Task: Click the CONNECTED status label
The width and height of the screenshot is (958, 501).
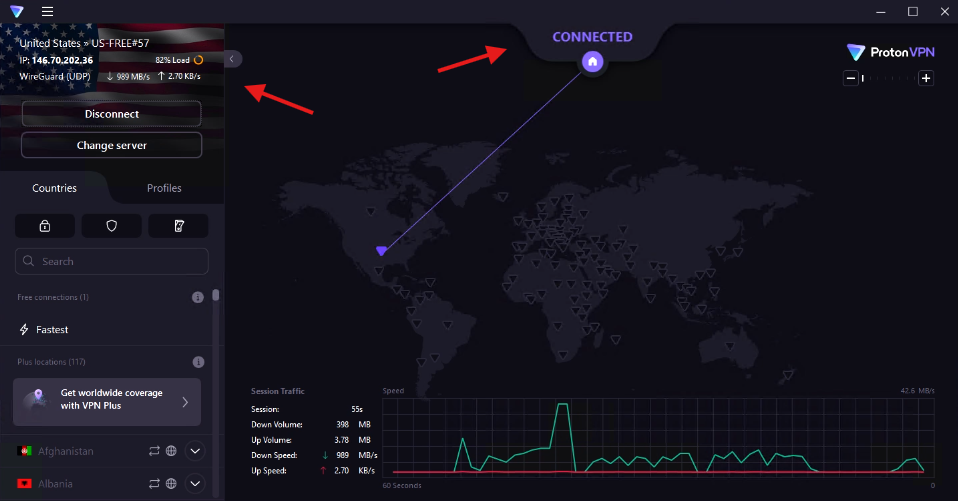Action: click(x=592, y=37)
